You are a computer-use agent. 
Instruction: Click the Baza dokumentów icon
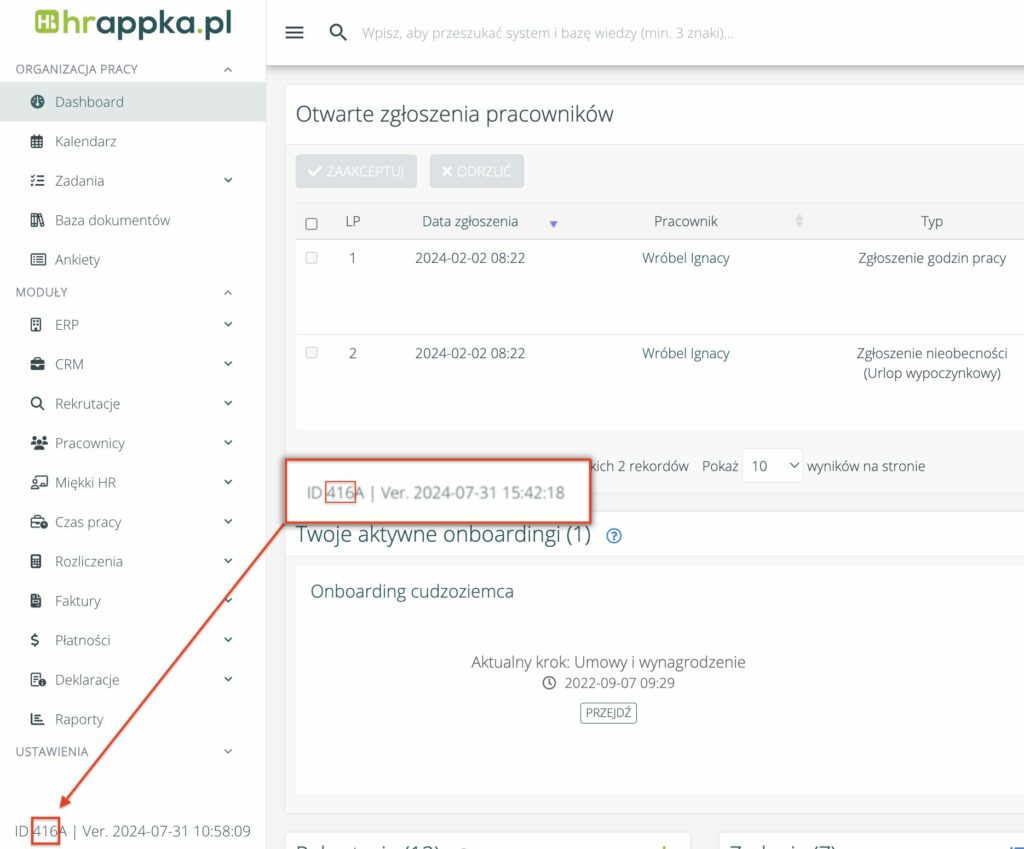point(38,220)
